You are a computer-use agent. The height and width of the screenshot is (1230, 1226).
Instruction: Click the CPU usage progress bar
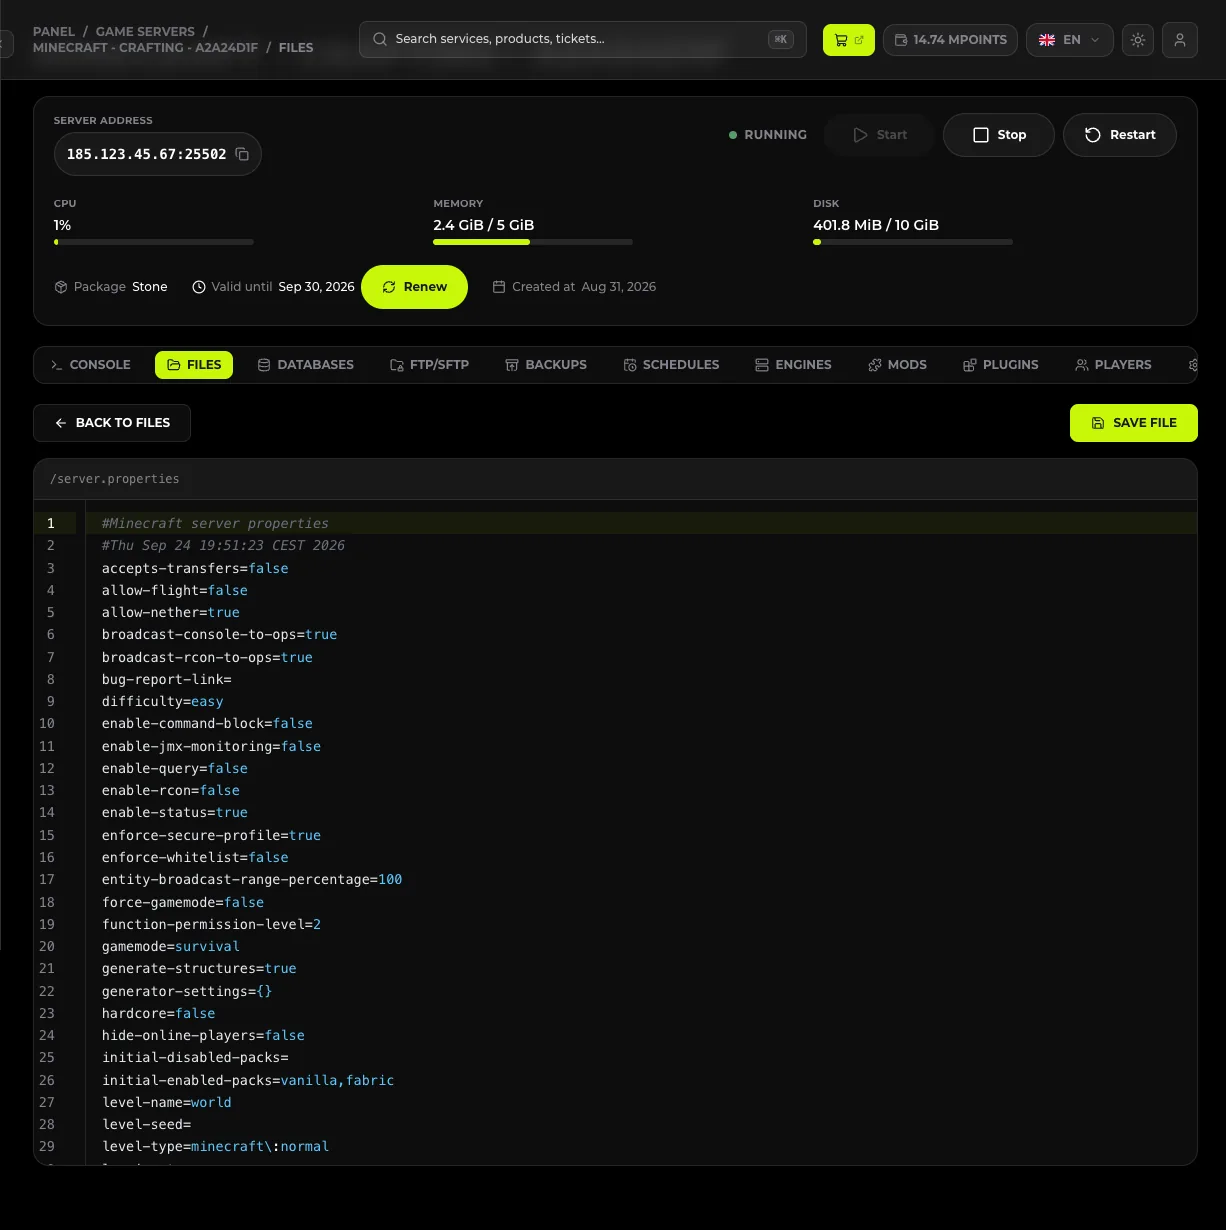click(x=154, y=242)
